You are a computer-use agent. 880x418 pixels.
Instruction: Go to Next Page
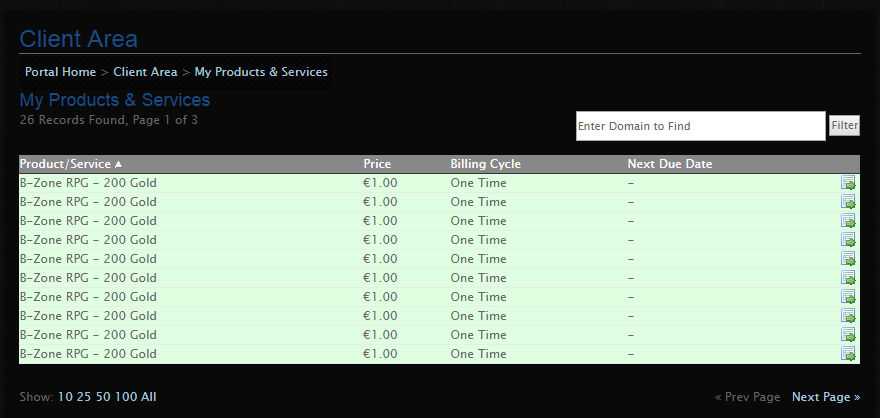click(x=826, y=397)
